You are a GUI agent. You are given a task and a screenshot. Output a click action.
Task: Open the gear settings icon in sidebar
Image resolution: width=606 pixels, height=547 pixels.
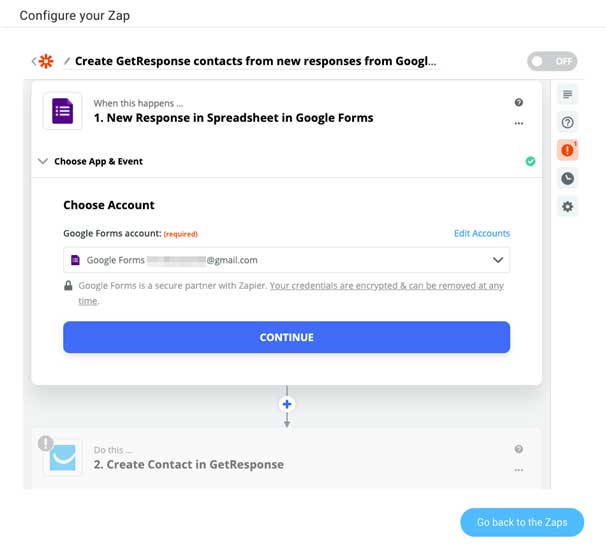click(x=567, y=206)
